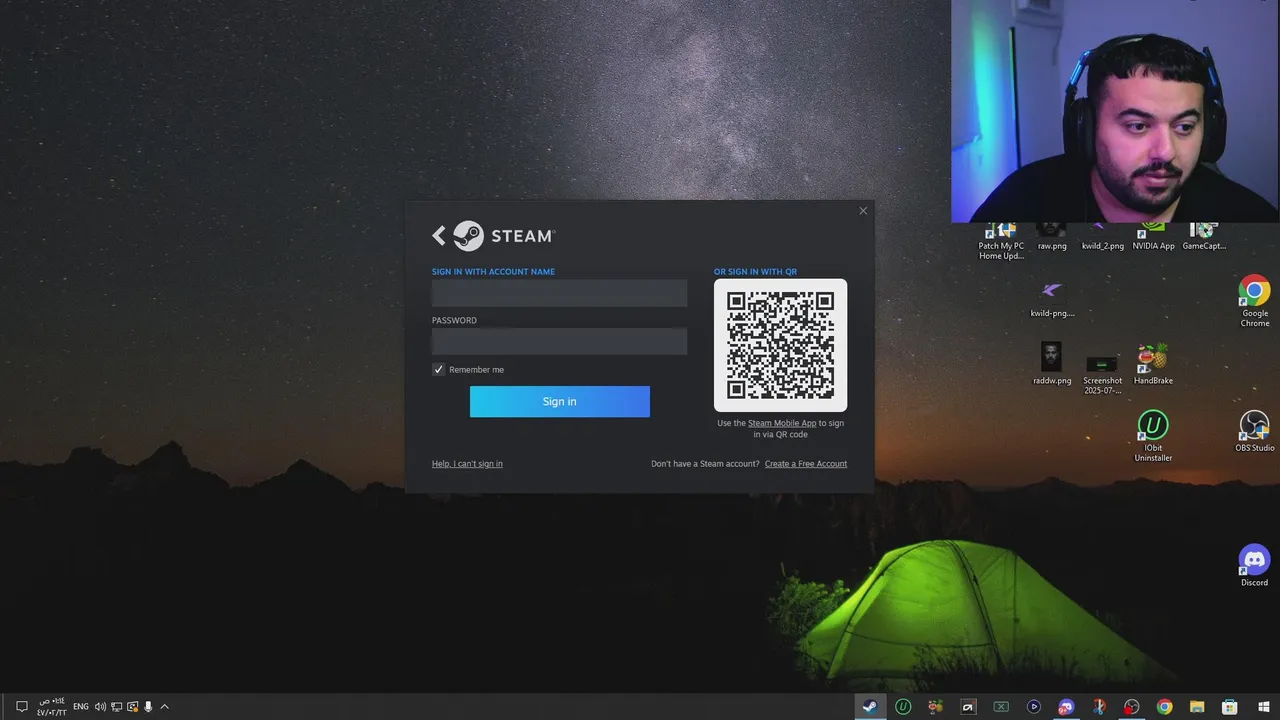Go back using the Steam dialog's arrow

(x=438, y=236)
